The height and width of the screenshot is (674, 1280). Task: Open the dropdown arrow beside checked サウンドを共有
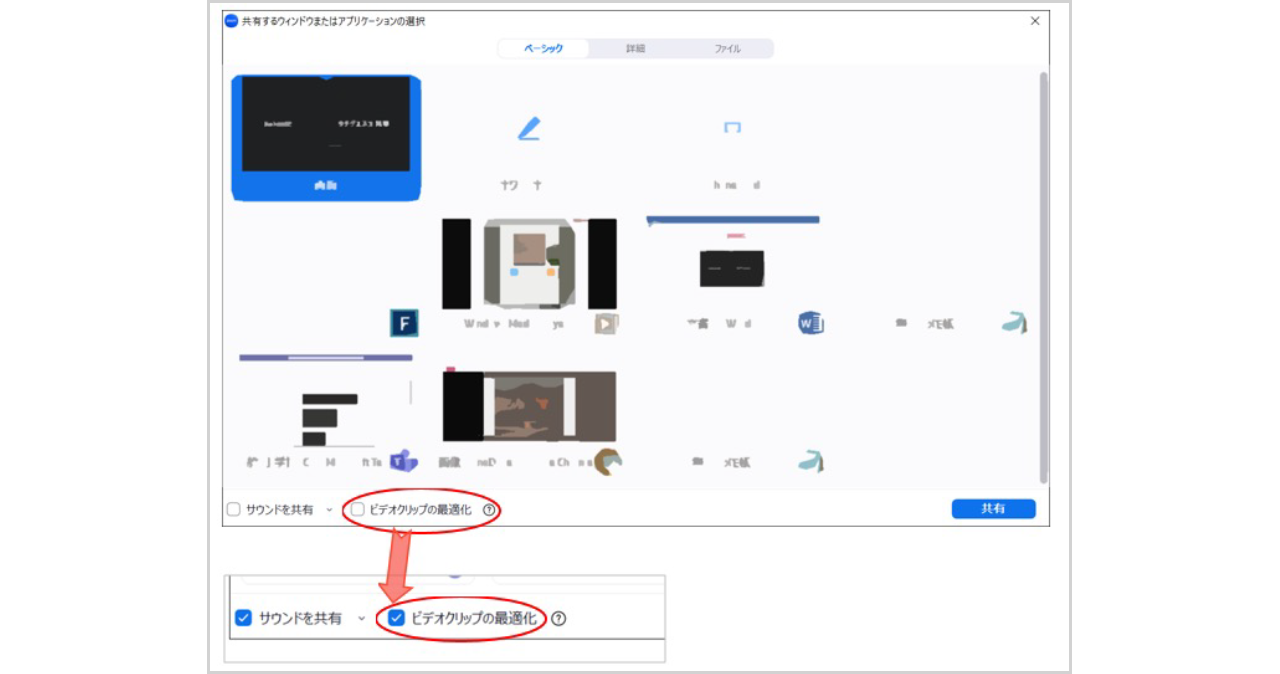(x=361, y=619)
